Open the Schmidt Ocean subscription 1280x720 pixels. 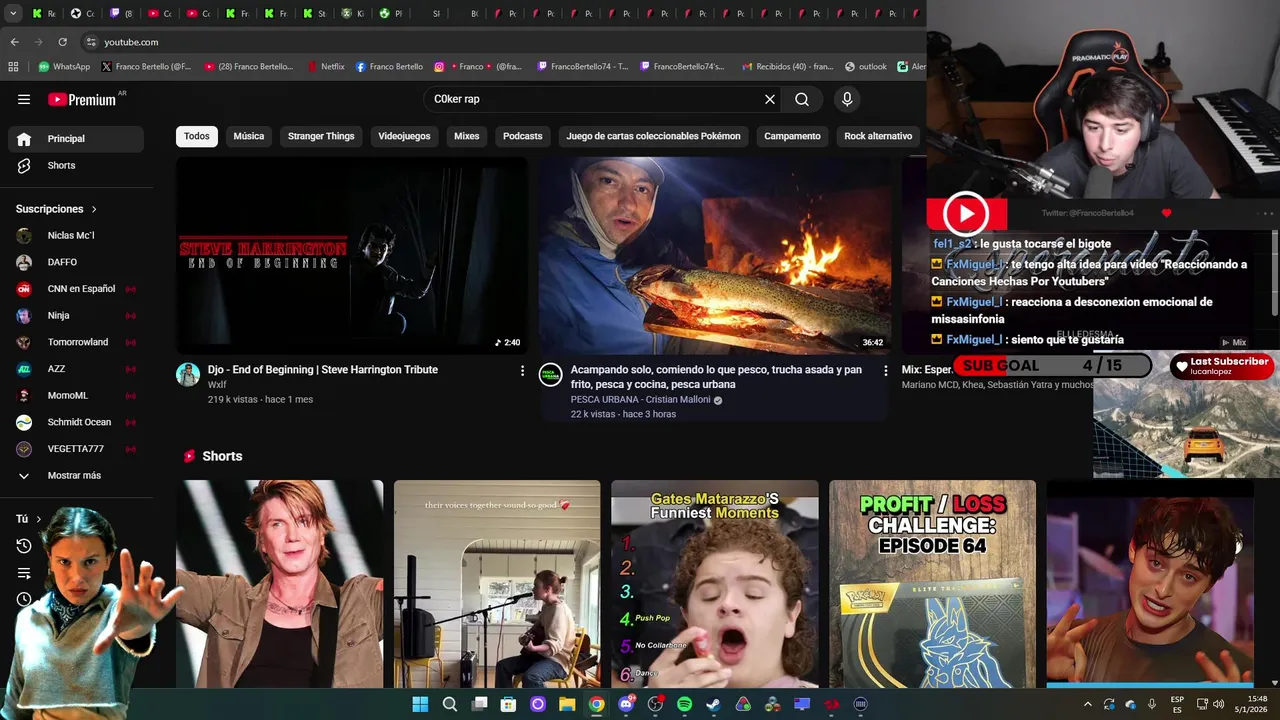tap(76, 422)
